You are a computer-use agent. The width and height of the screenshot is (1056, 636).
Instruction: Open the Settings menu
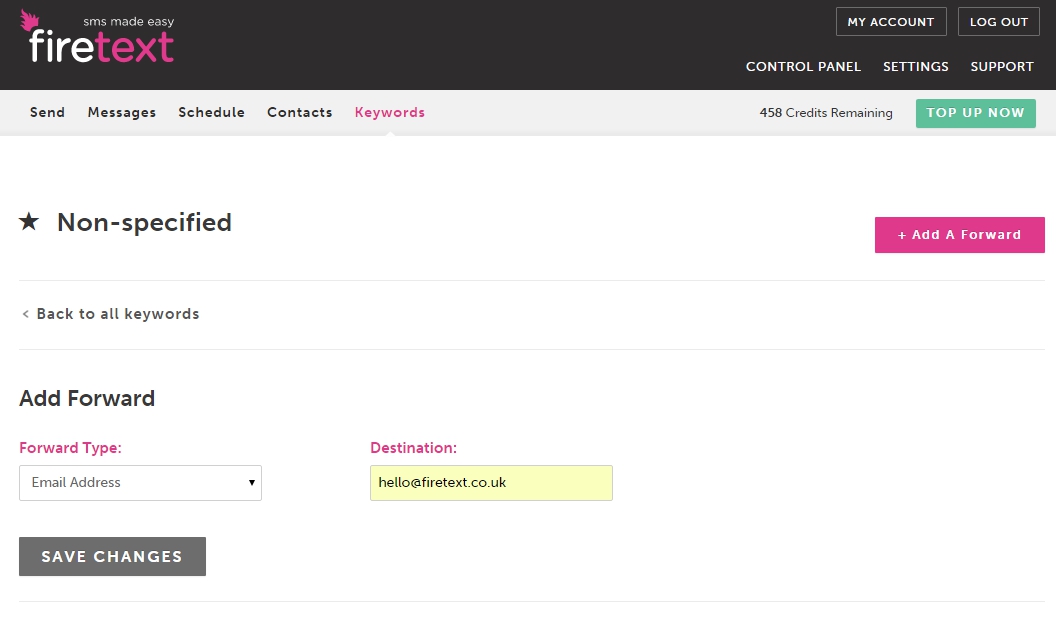pyautogui.click(x=915, y=67)
